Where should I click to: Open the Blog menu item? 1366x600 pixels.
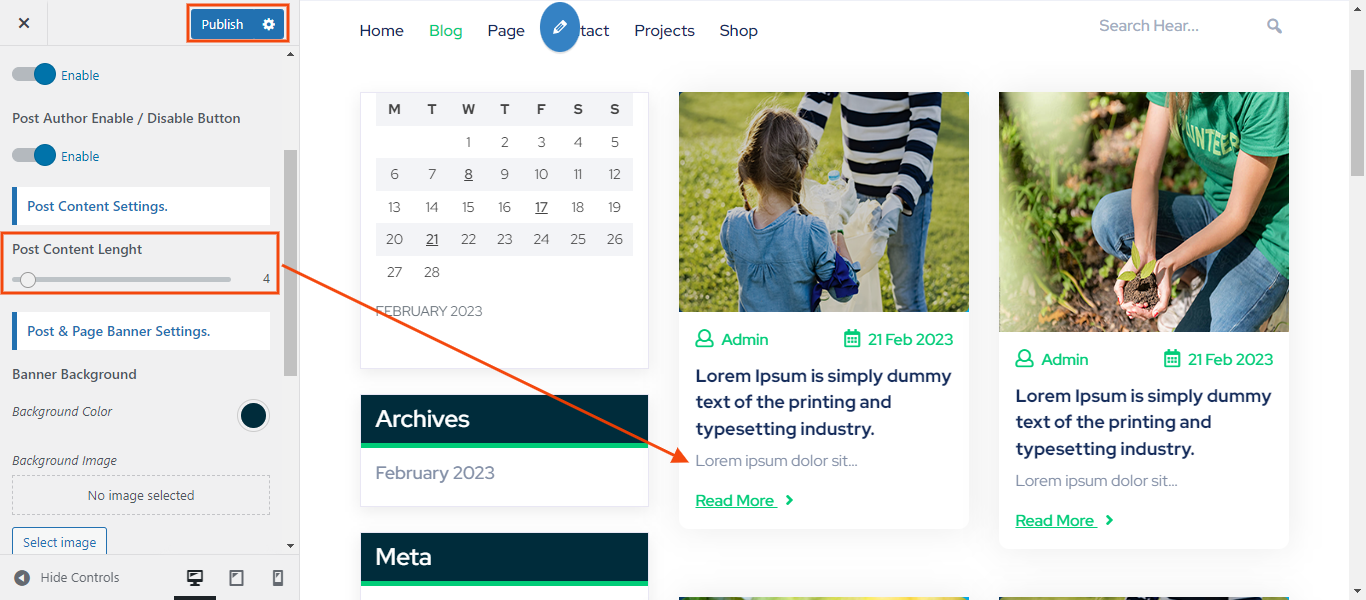(445, 31)
